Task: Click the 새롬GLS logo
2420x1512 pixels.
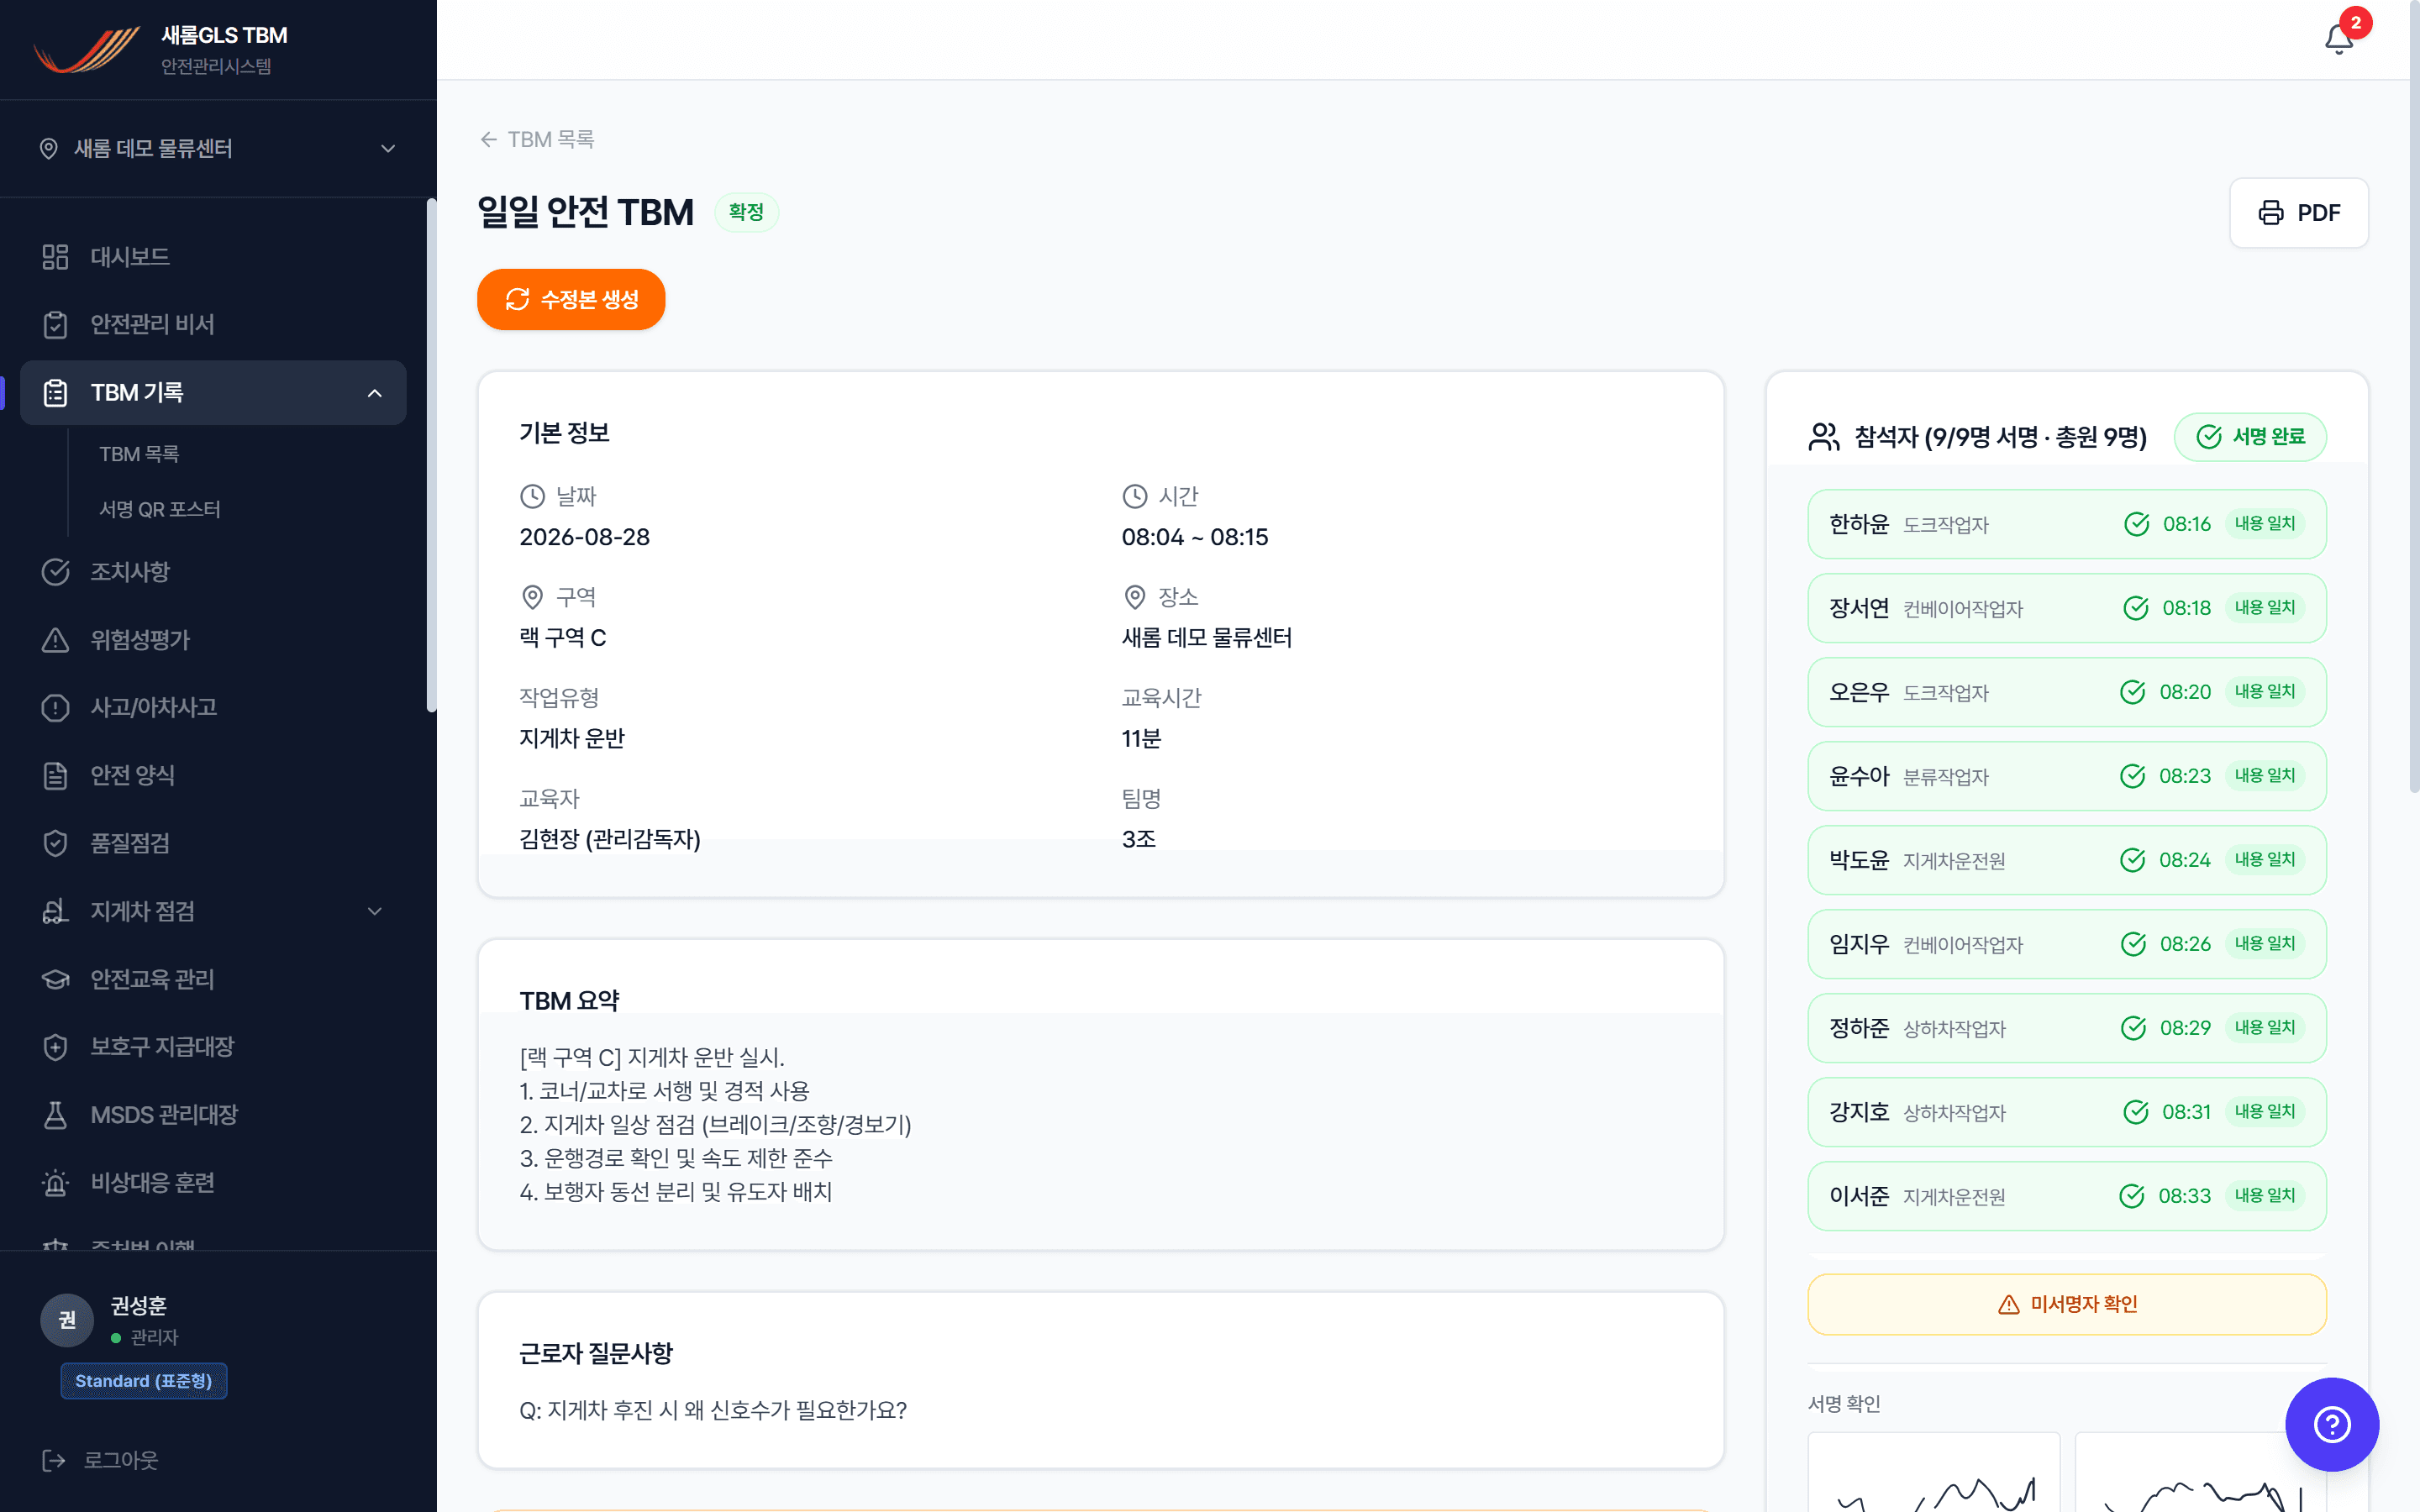Action: (x=86, y=50)
